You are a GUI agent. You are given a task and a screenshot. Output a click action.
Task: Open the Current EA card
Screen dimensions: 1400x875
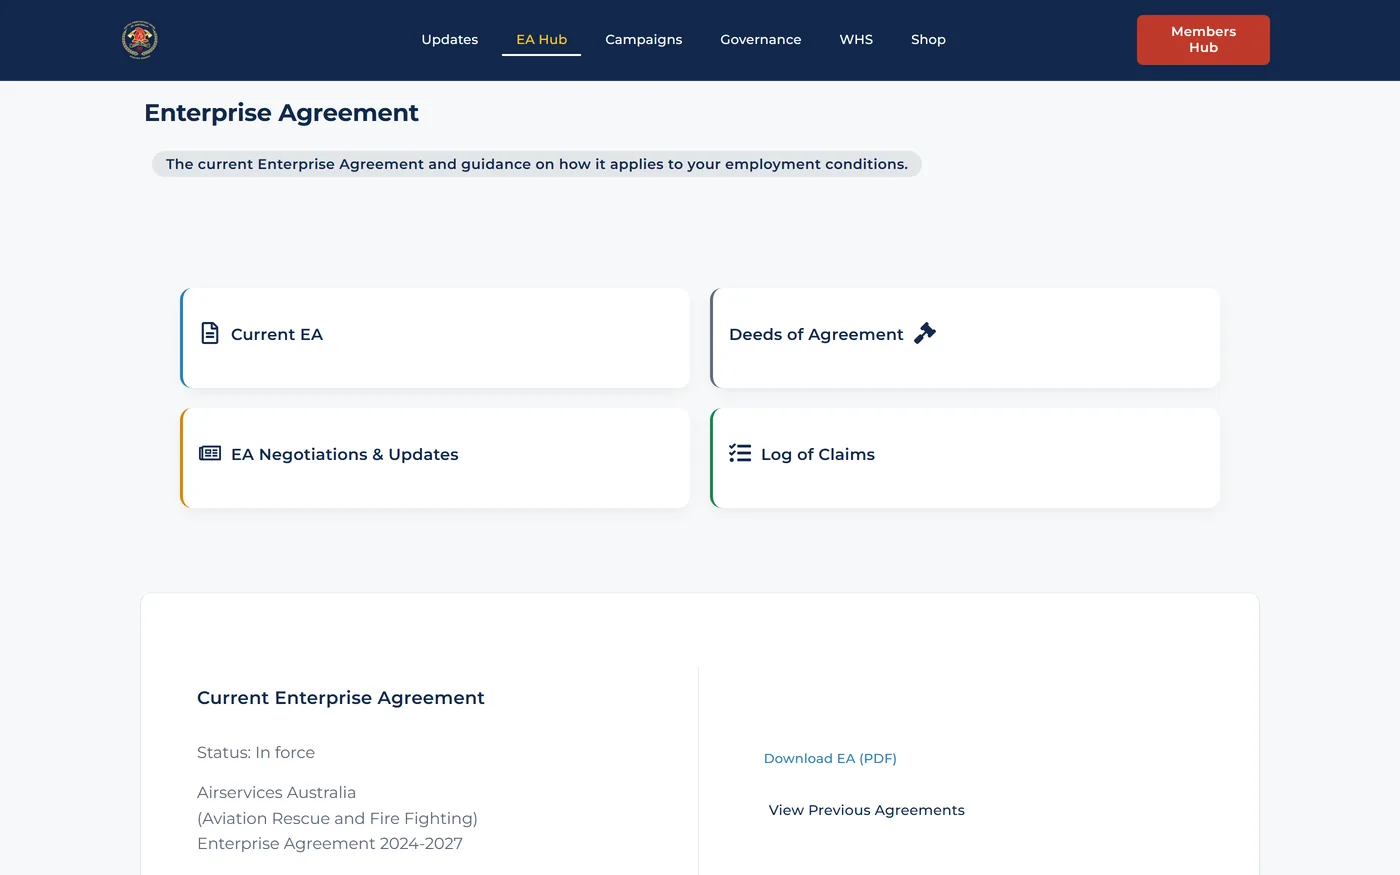pos(435,338)
